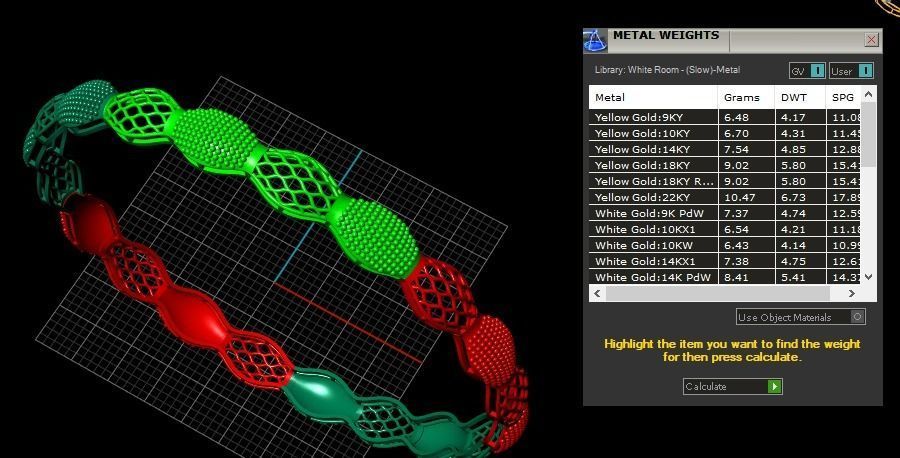The image size is (900, 458).
Task: Select the Yellow Gold:10KY row
Action: coord(724,133)
